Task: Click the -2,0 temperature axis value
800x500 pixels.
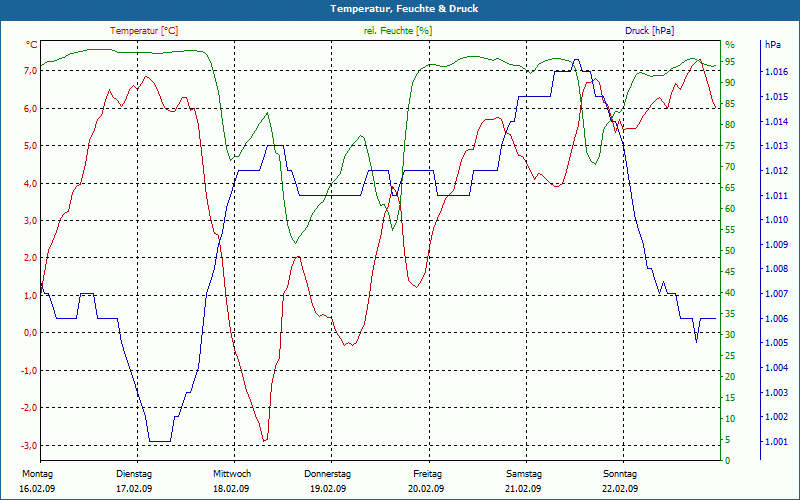Action: point(29,408)
